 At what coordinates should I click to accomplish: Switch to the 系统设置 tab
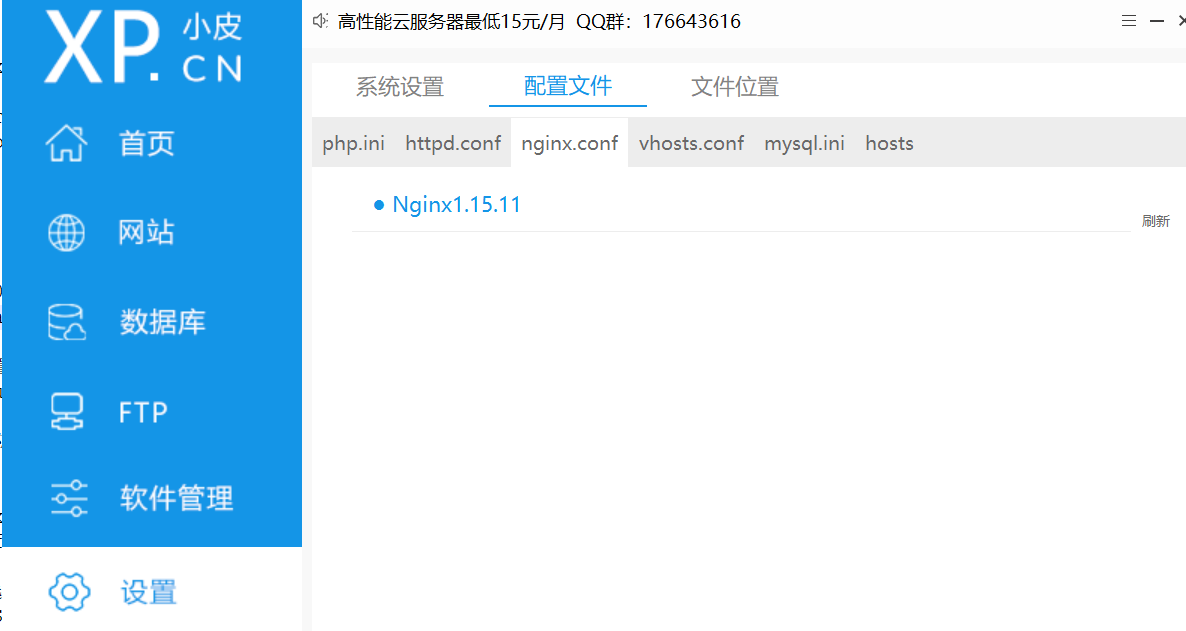(x=400, y=86)
